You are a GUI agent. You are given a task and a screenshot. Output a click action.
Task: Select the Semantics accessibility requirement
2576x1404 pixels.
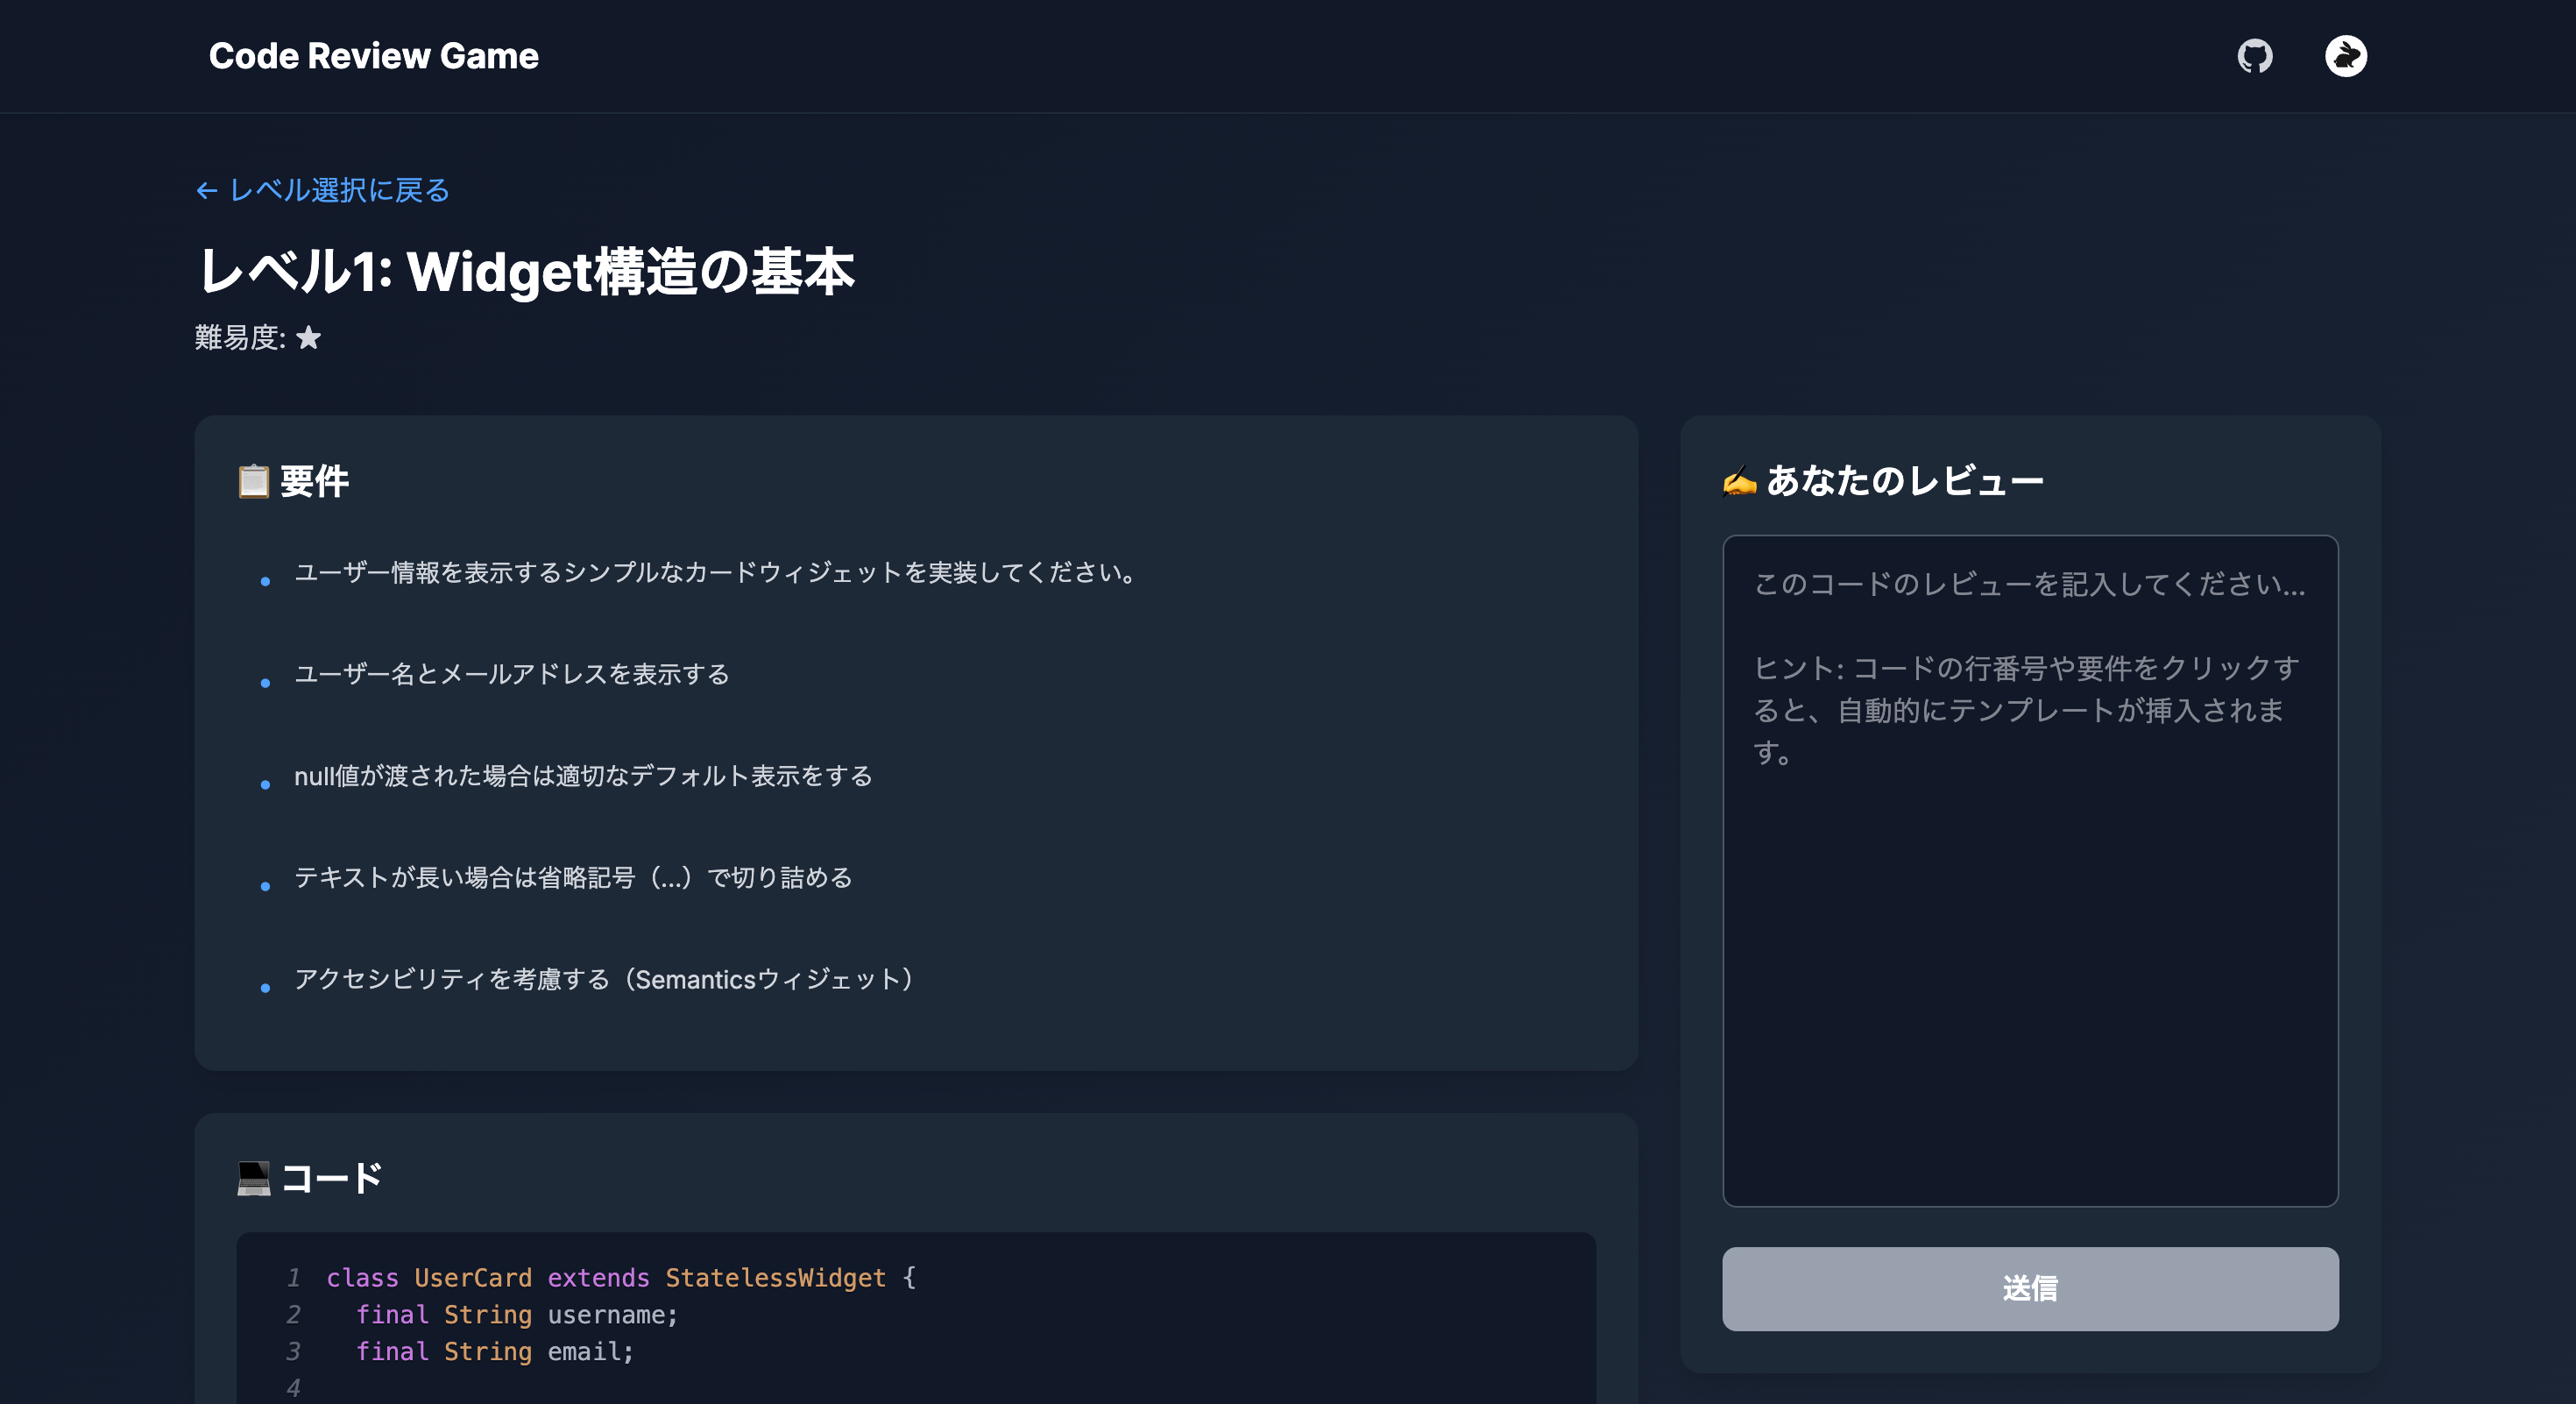(602, 979)
